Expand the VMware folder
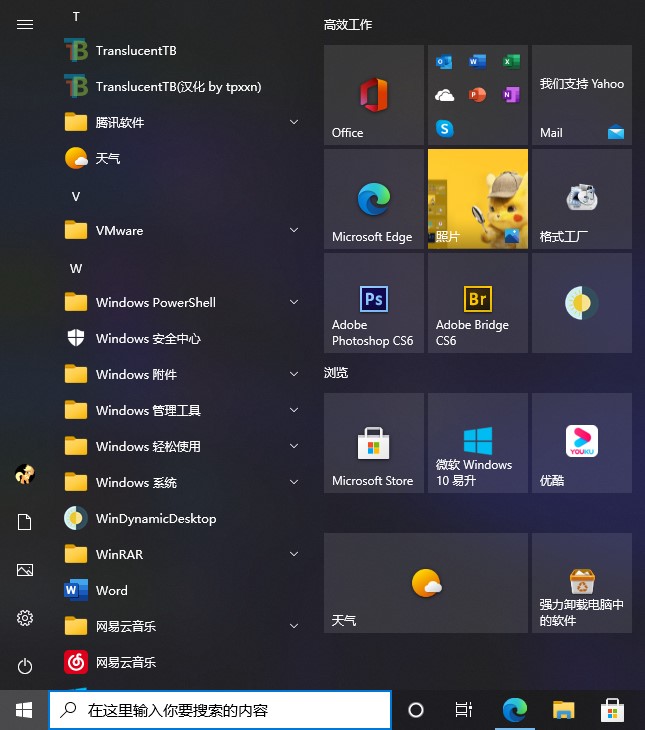 click(x=183, y=230)
